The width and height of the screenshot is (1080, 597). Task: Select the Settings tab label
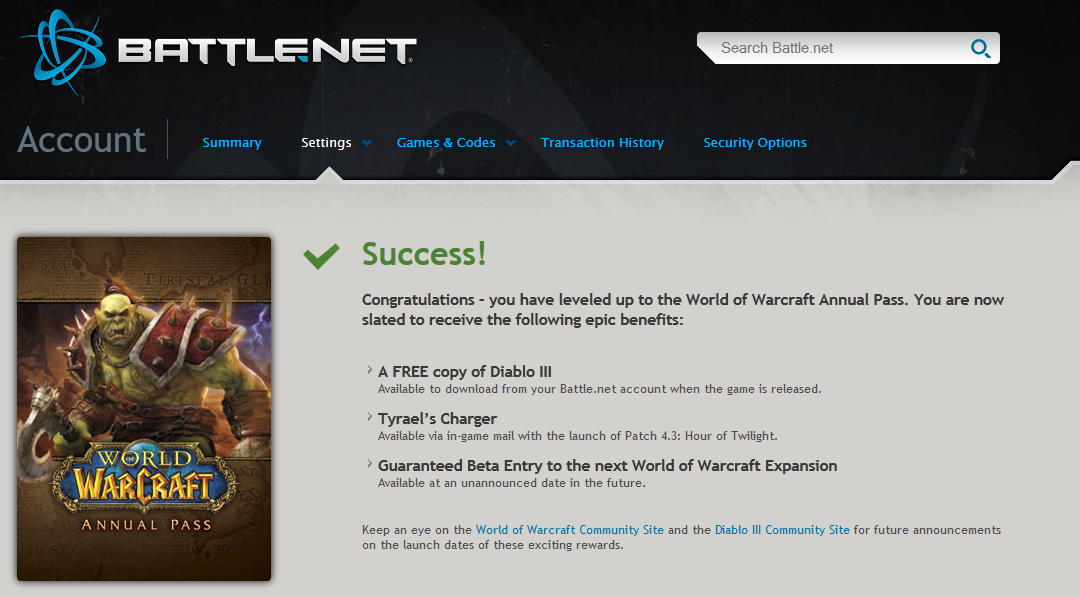pos(326,143)
